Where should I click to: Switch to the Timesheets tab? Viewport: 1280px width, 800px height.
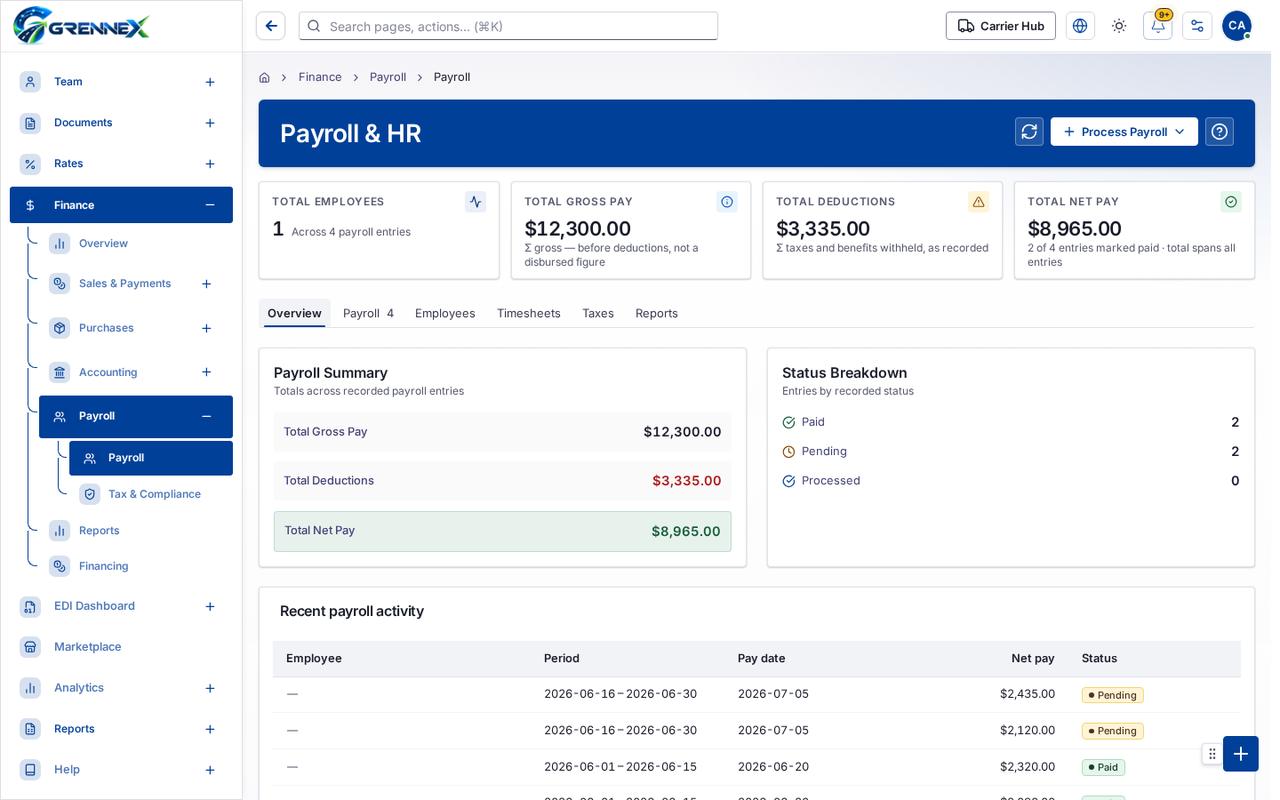click(529, 313)
